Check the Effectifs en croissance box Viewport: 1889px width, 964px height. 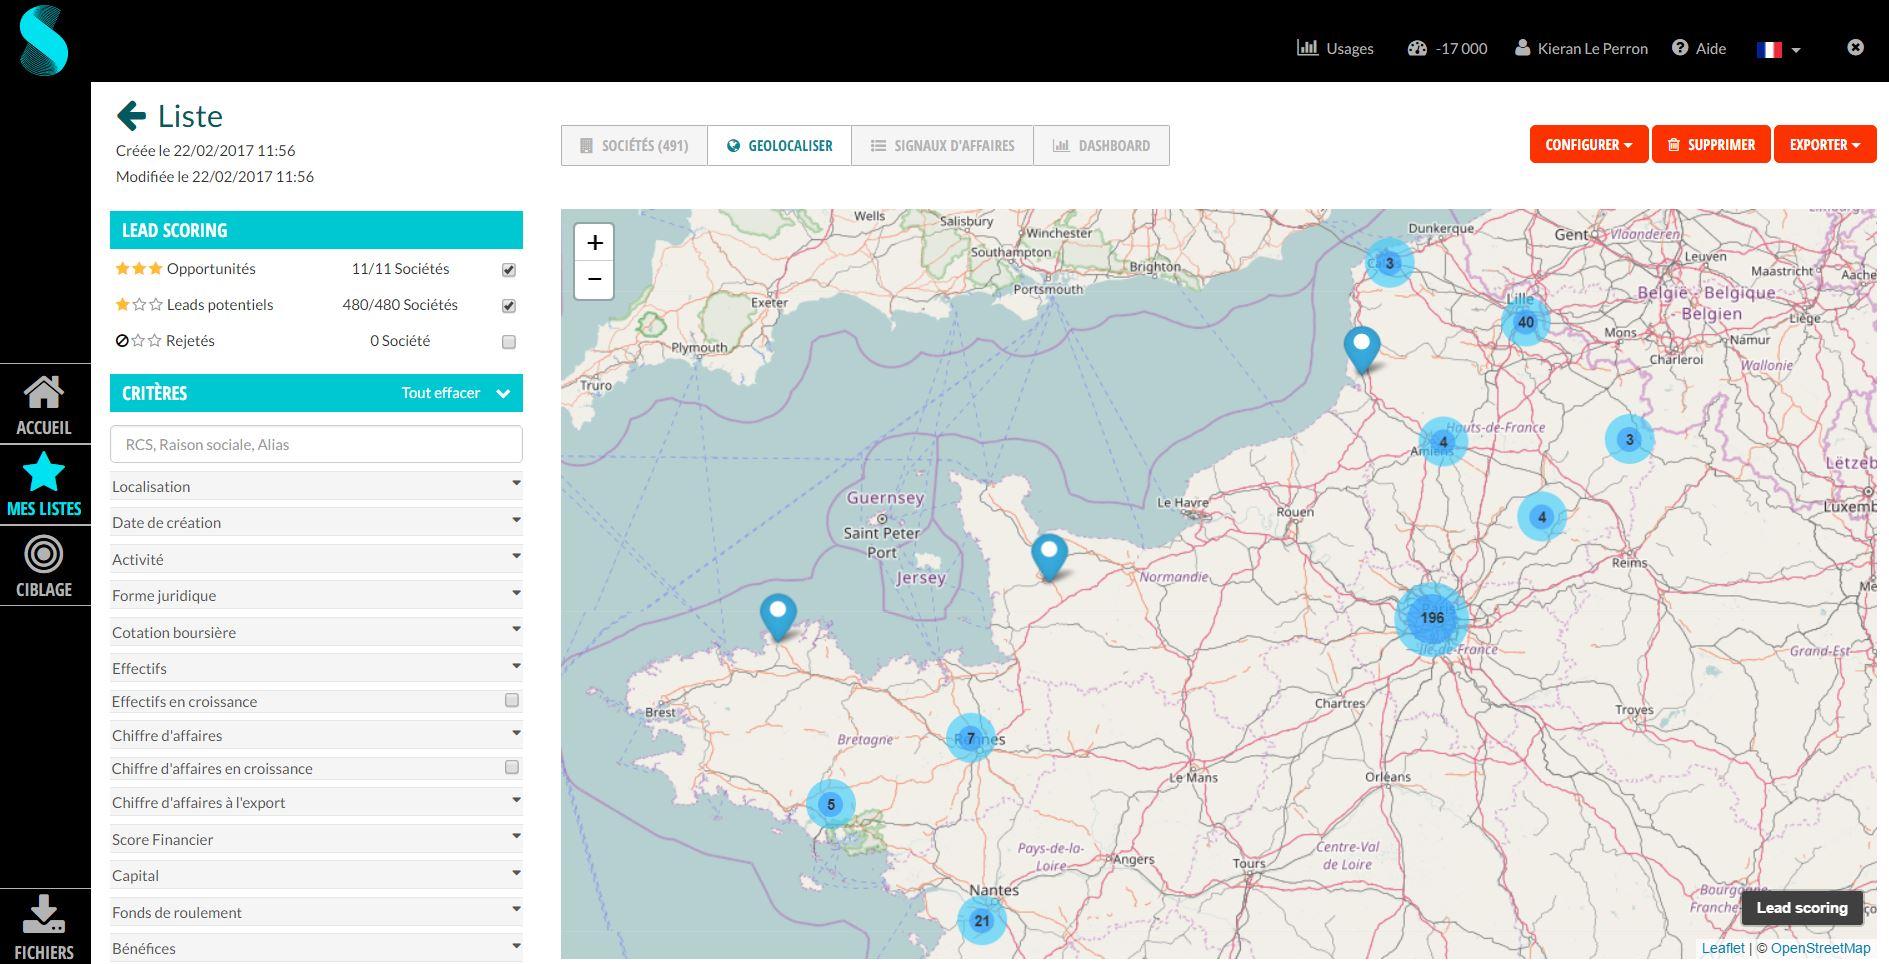[x=510, y=700]
